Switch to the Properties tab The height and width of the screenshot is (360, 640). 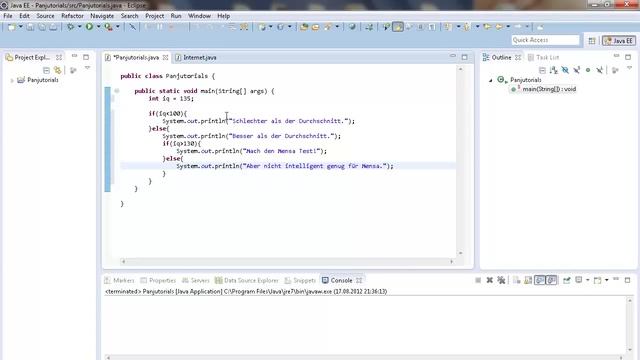click(158, 280)
